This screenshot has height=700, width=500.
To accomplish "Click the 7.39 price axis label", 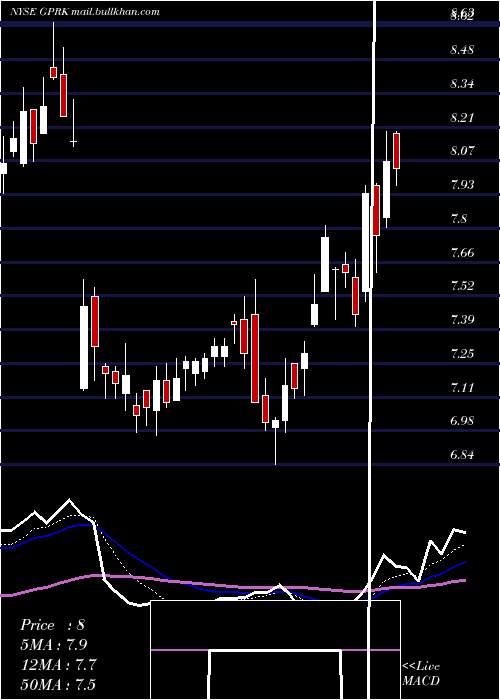I will tap(462, 320).
